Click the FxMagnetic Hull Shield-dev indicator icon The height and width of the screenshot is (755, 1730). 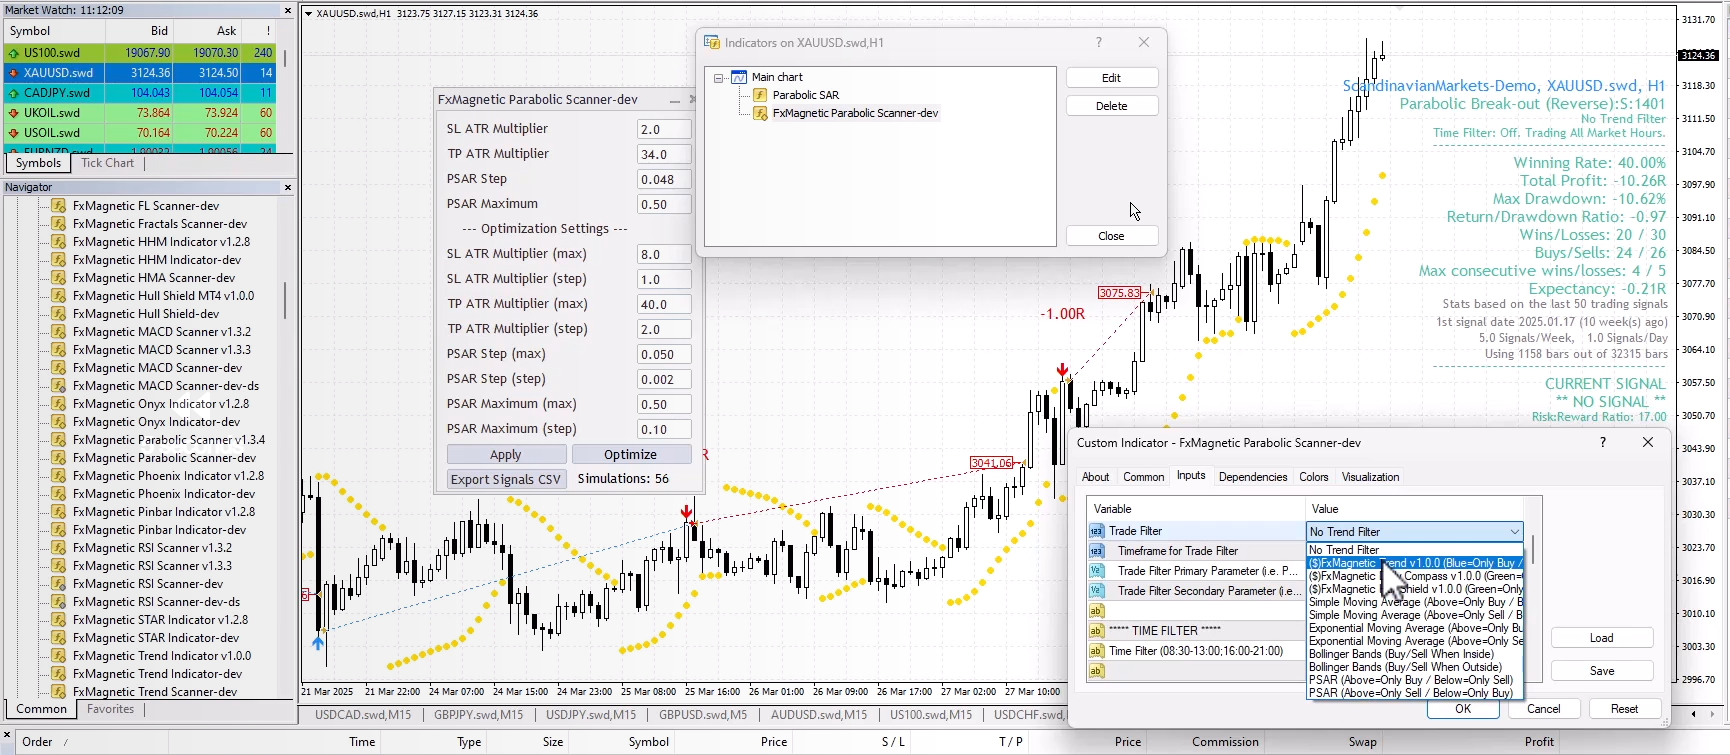(x=59, y=314)
